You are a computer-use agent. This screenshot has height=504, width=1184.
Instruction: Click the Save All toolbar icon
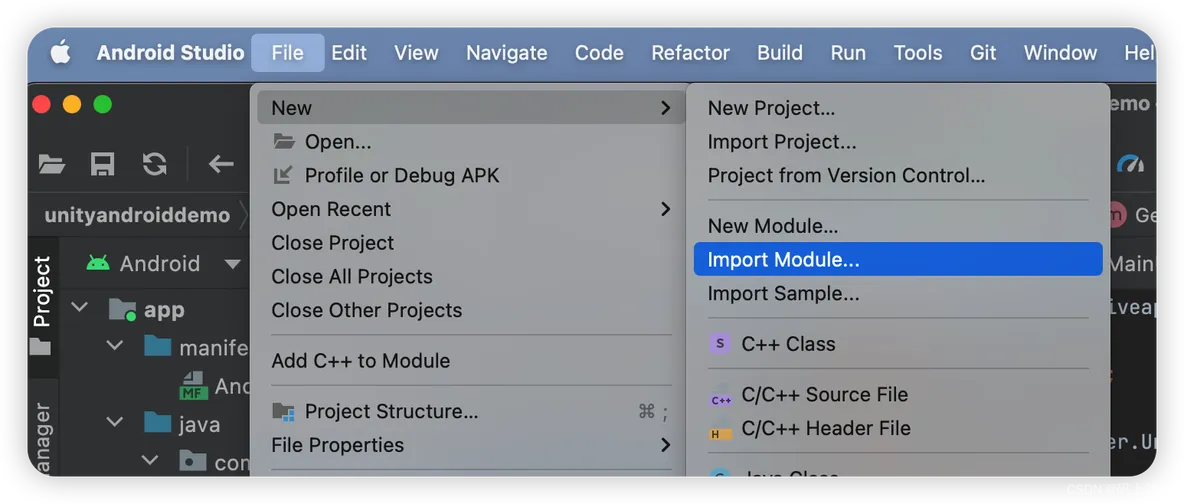tap(103, 164)
